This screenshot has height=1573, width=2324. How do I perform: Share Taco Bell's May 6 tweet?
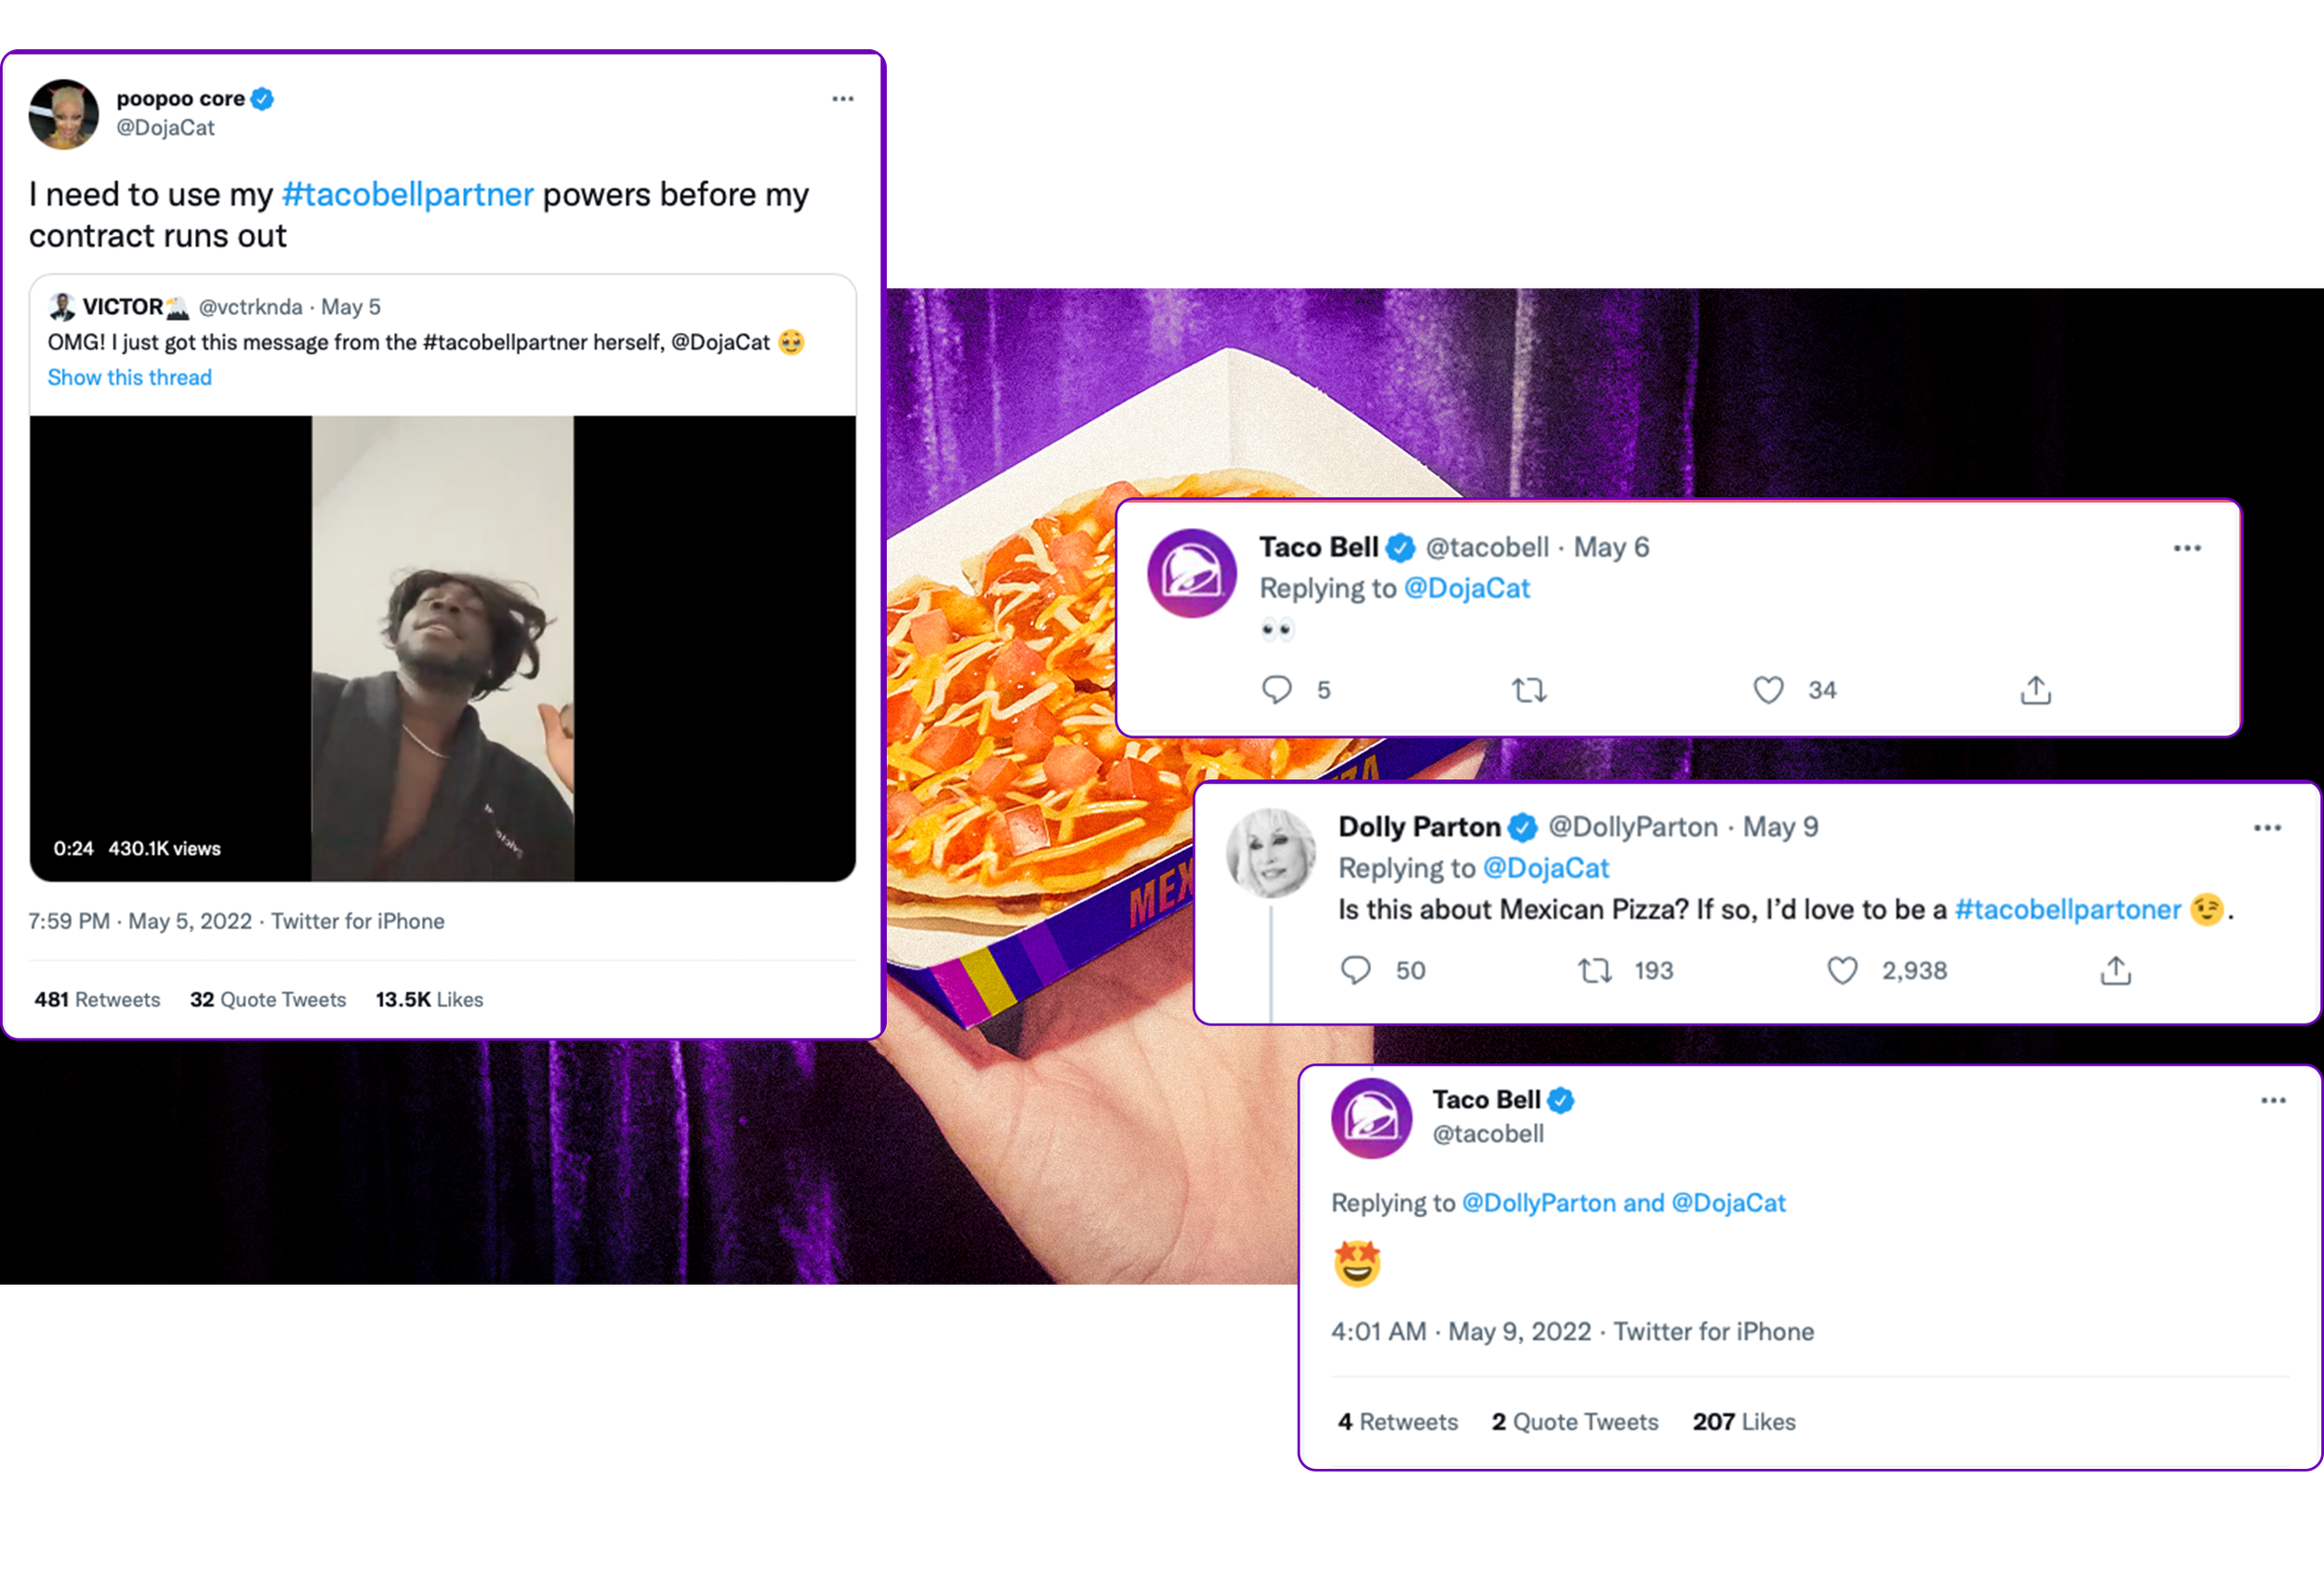tap(2035, 690)
